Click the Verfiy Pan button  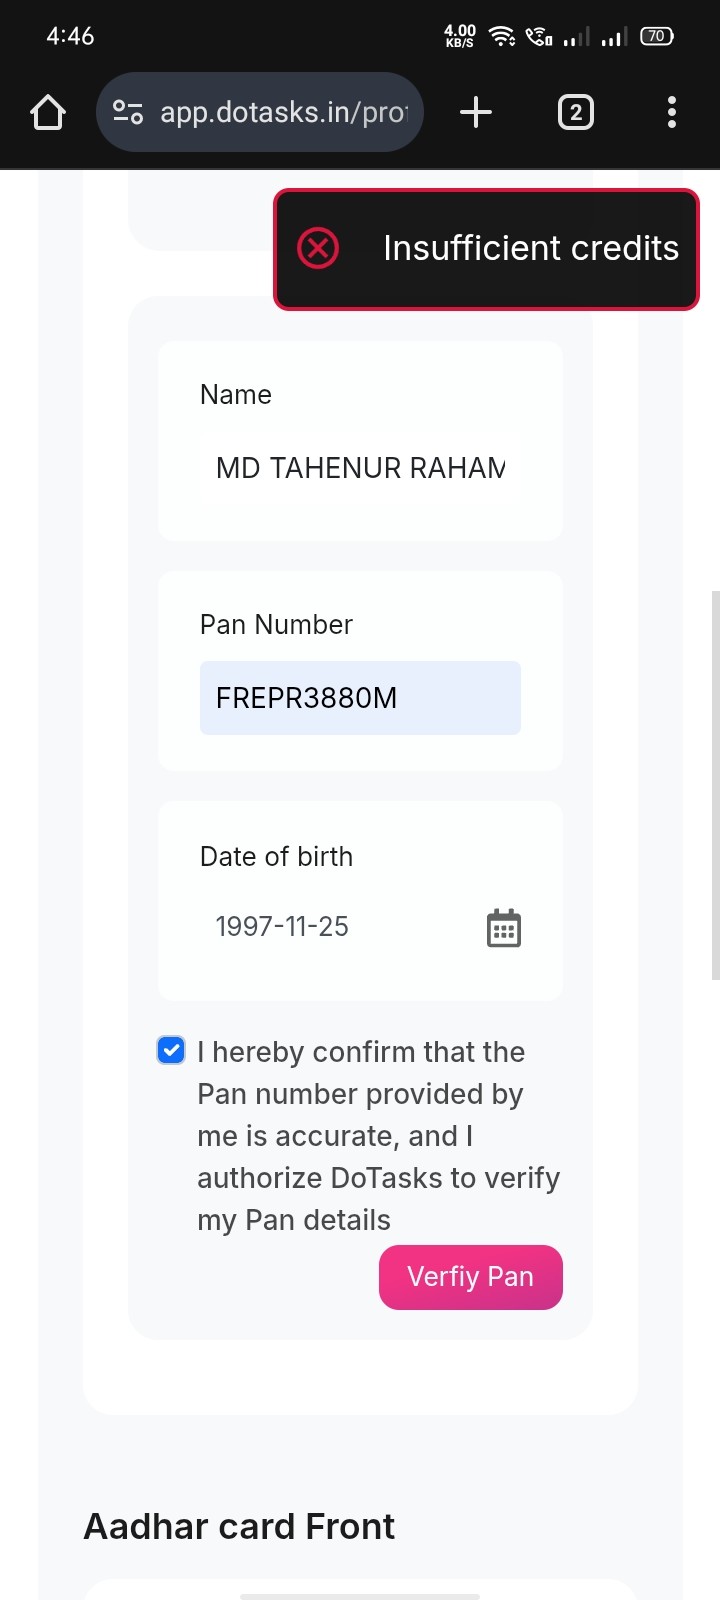470,1277
